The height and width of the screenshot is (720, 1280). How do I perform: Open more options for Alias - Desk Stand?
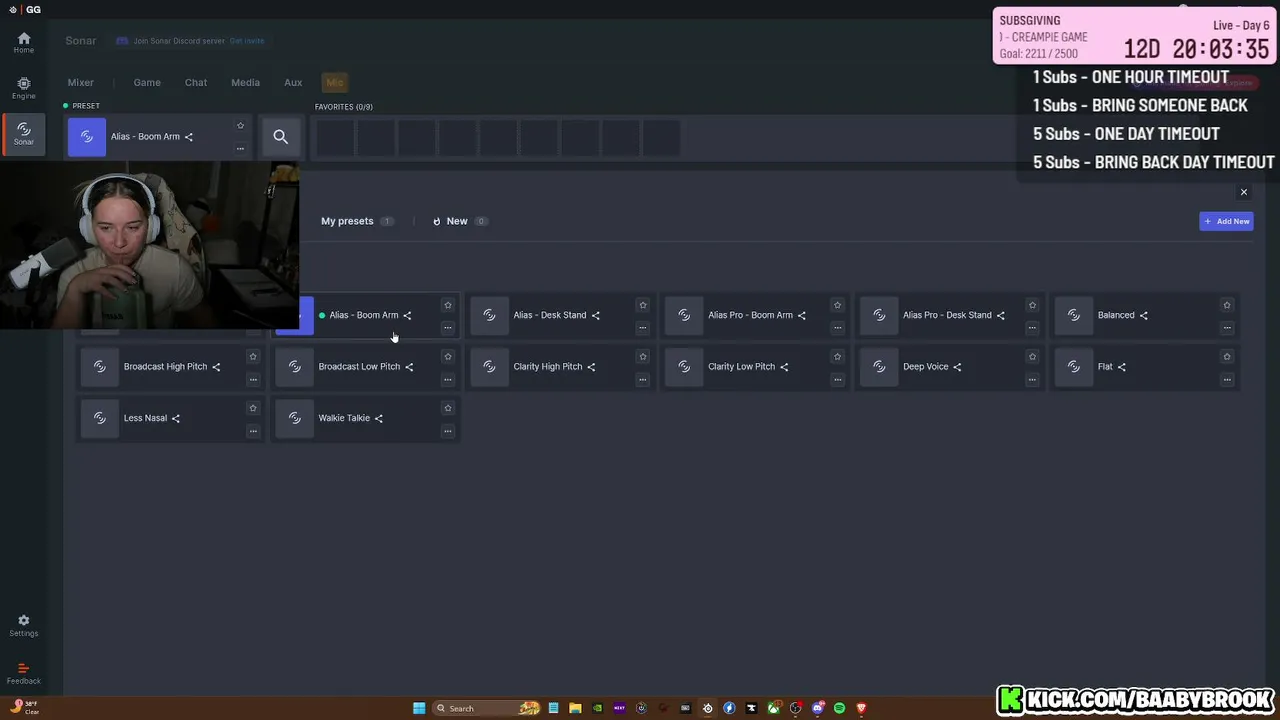(x=642, y=328)
